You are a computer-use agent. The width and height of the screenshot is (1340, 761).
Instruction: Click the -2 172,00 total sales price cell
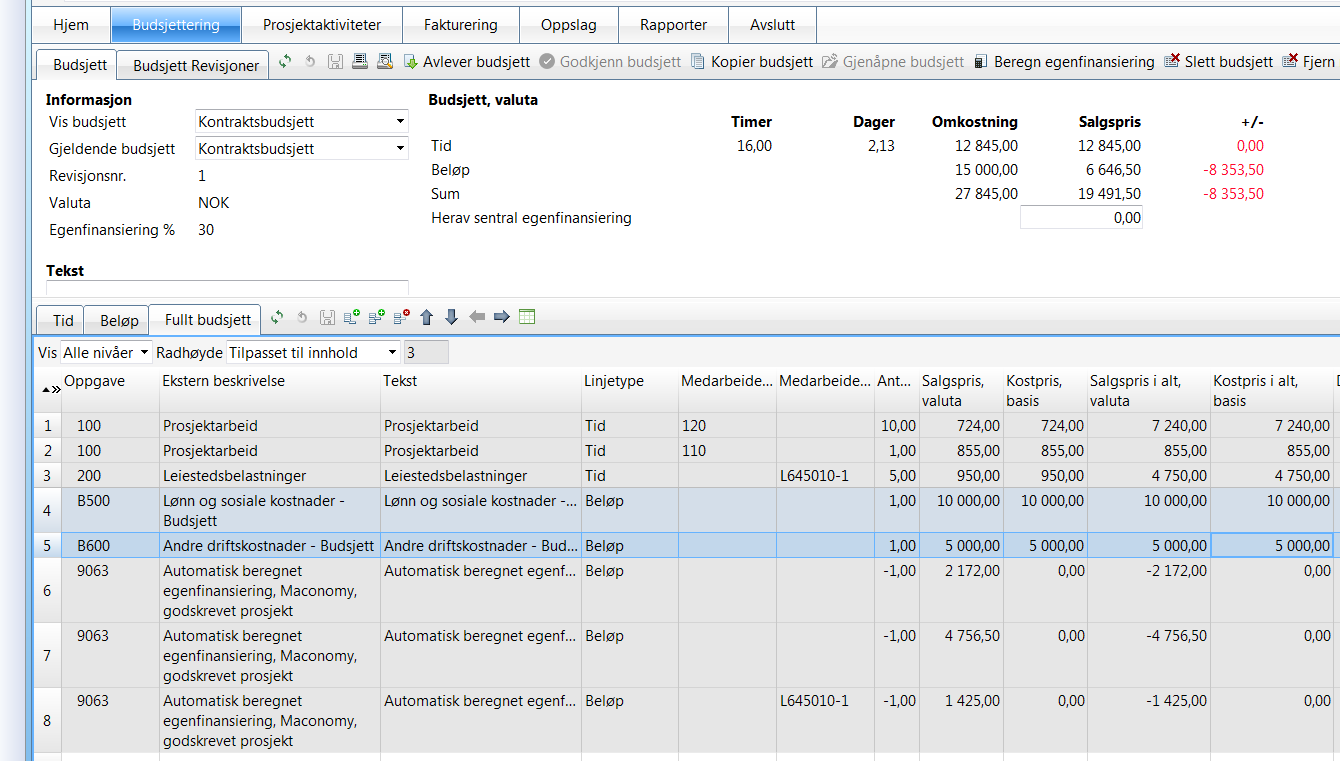(1147, 590)
